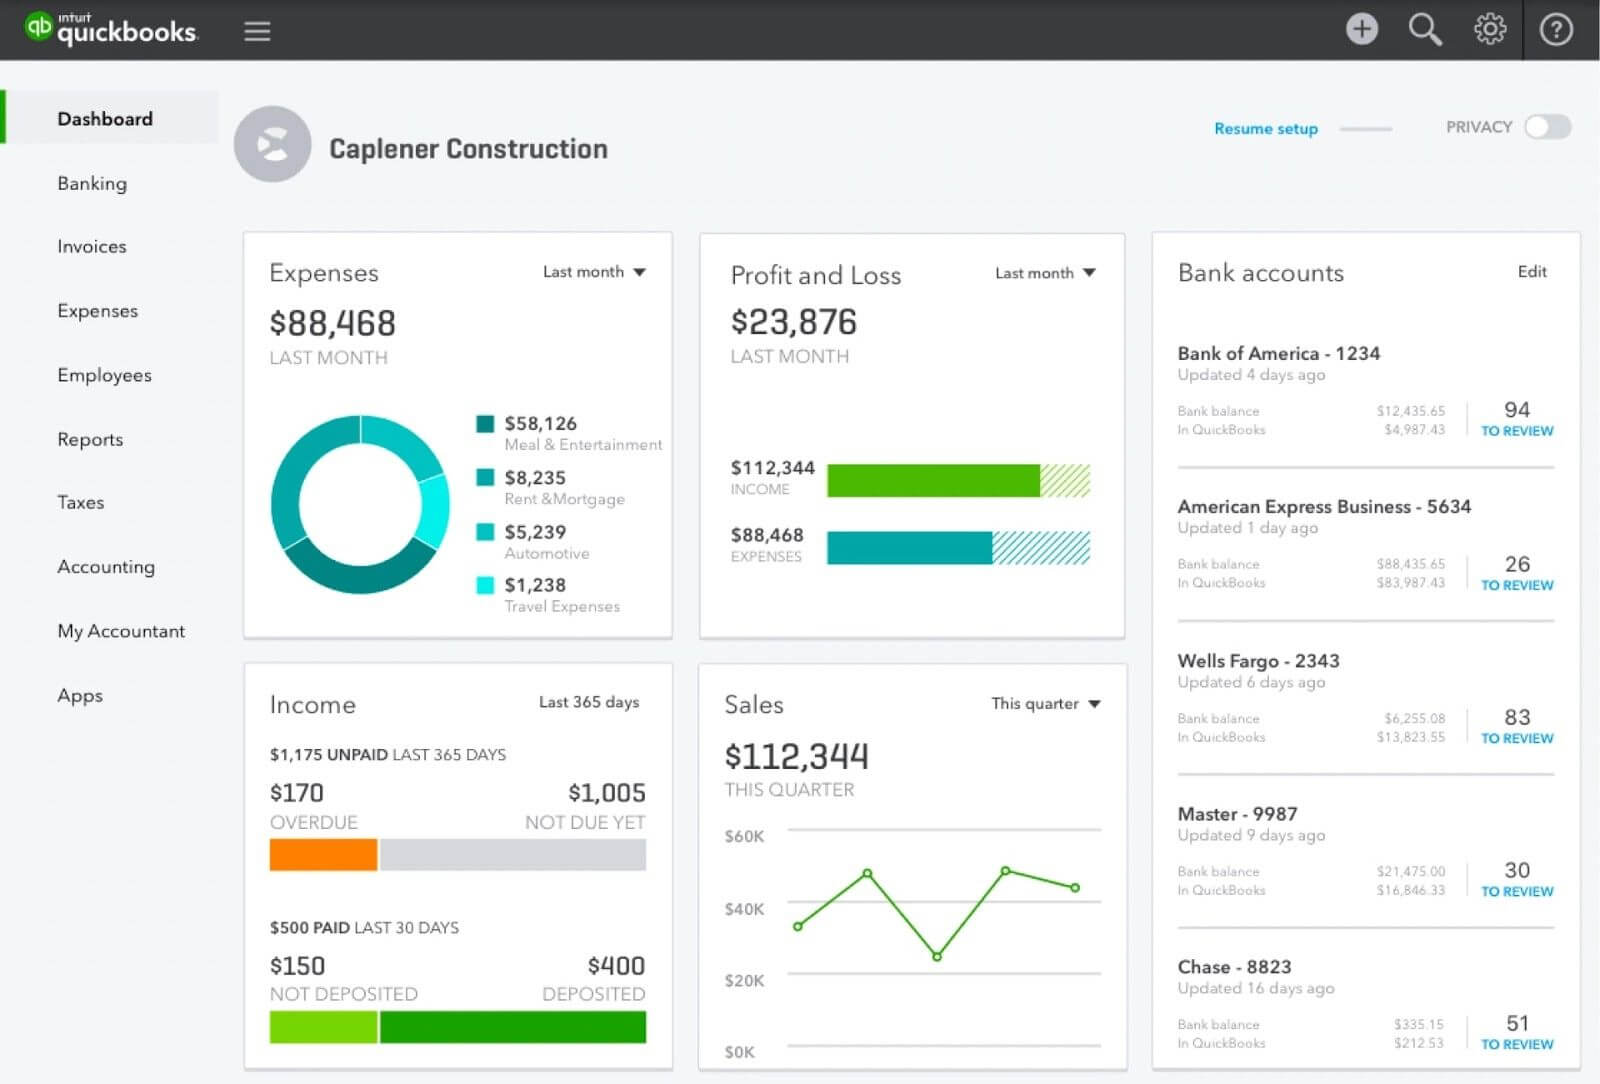This screenshot has width=1600, height=1084.
Task: Click the Meal & Entertainment legend square
Action: (x=485, y=423)
